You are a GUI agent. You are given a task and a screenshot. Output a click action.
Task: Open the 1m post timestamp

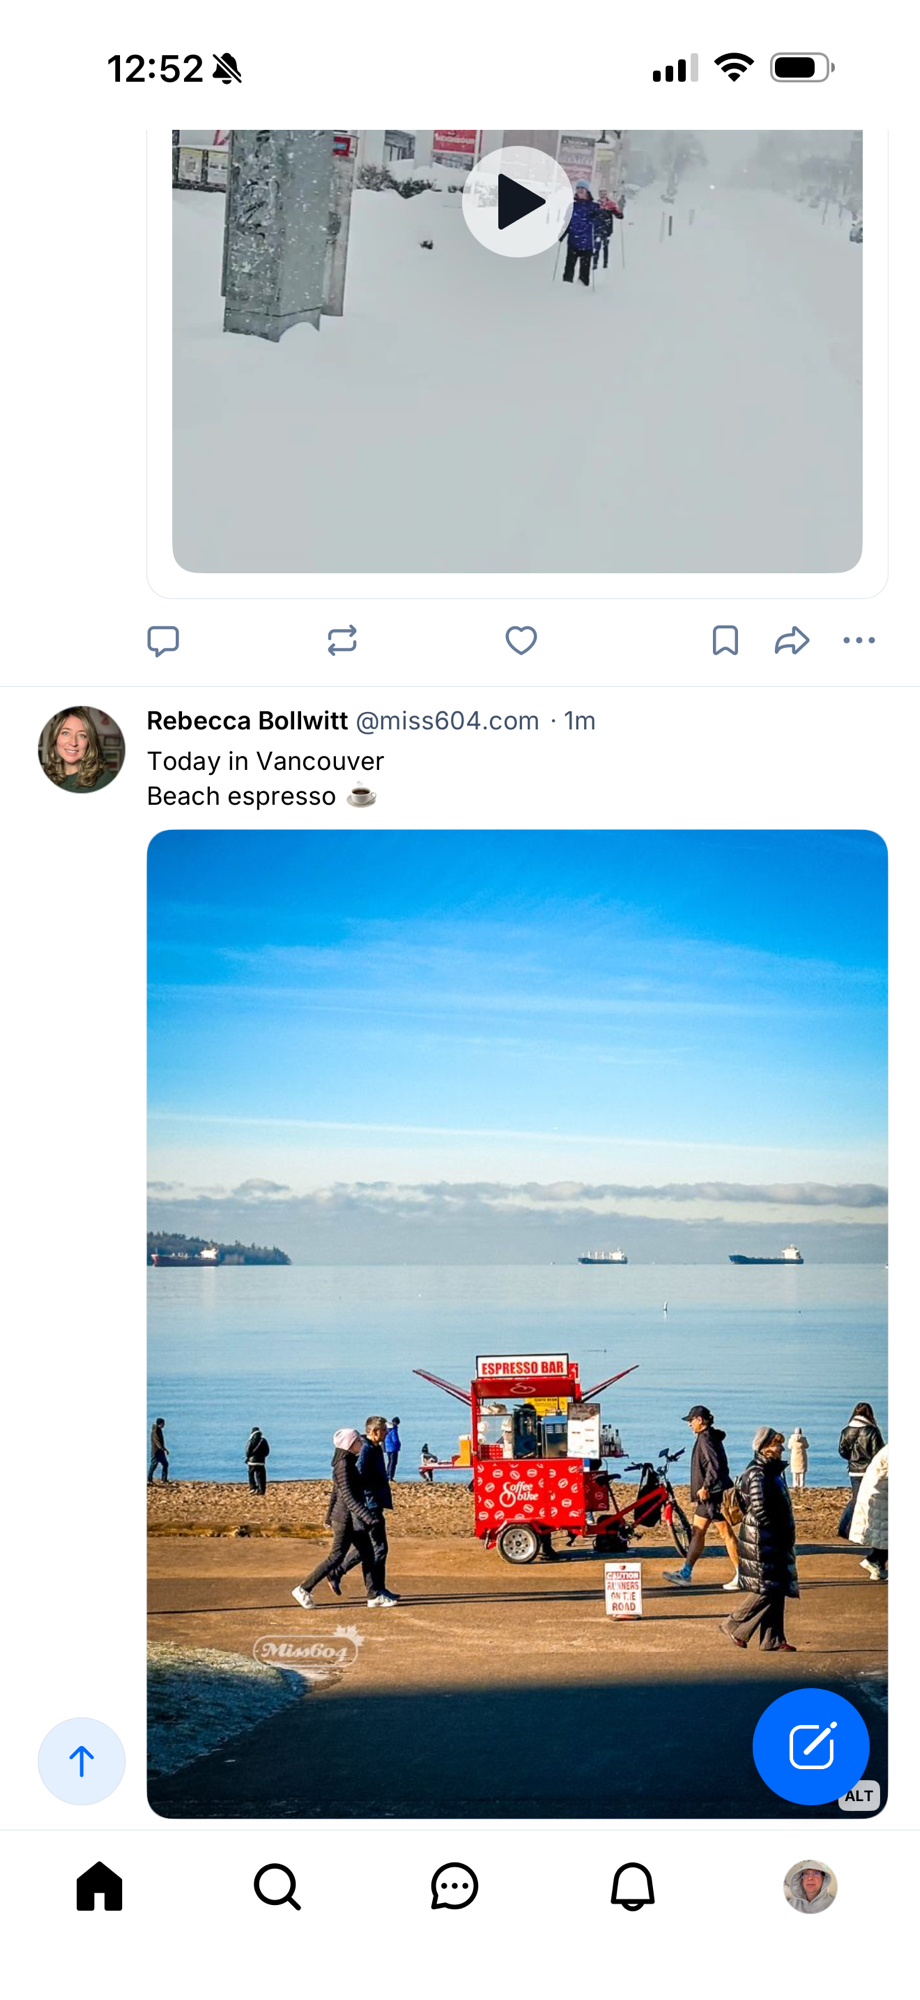(580, 721)
